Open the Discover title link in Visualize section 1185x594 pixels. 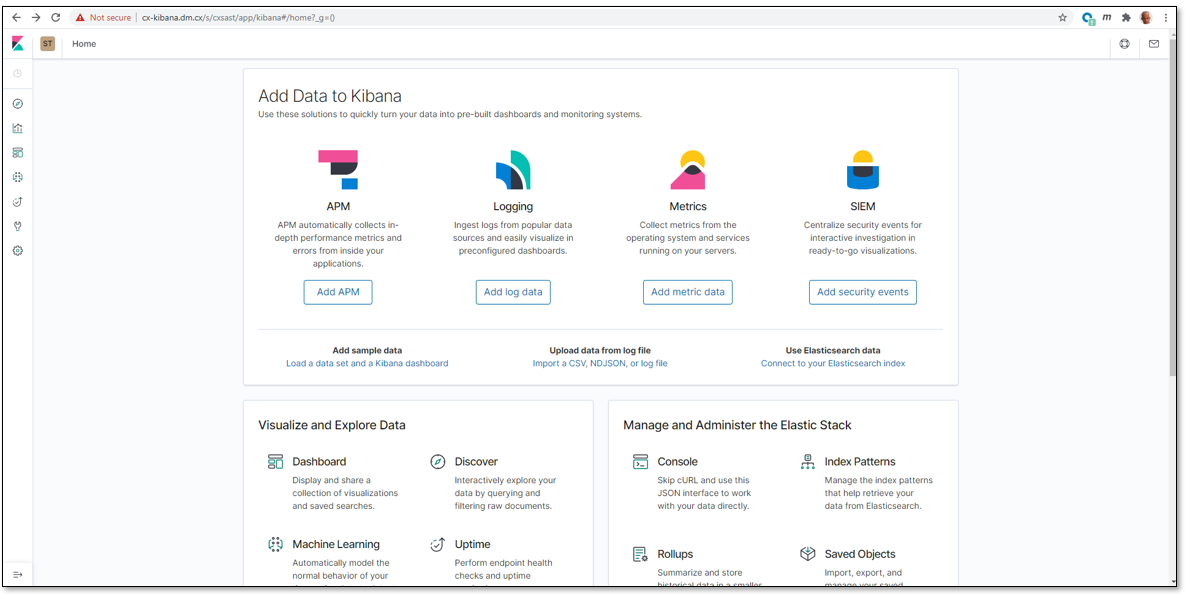point(476,462)
